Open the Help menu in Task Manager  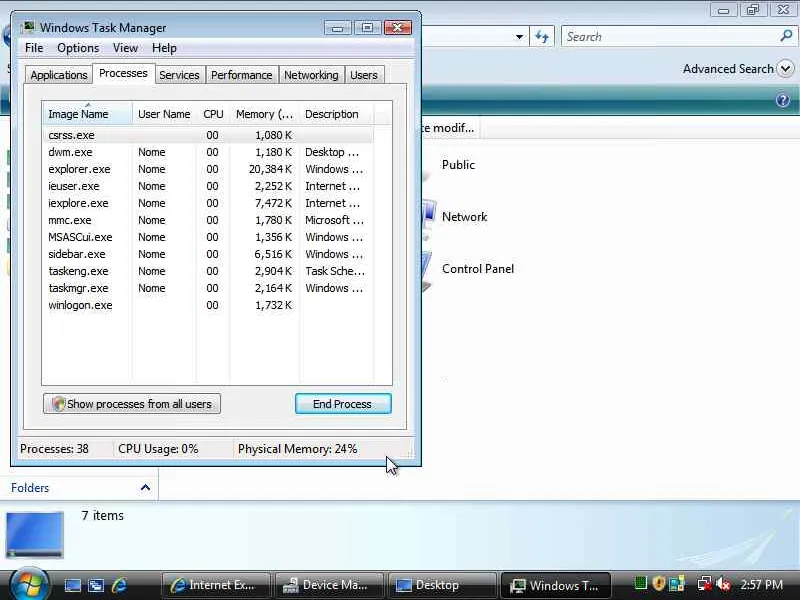(164, 48)
